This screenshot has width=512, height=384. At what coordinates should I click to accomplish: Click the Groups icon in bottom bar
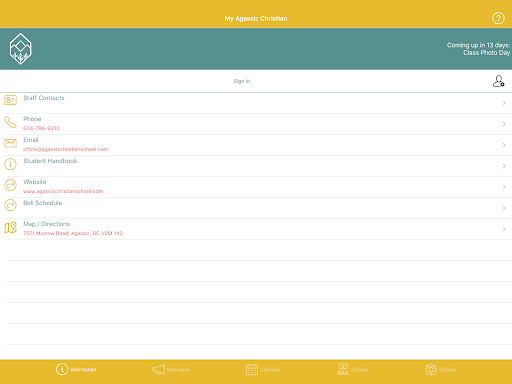click(x=431, y=369)
